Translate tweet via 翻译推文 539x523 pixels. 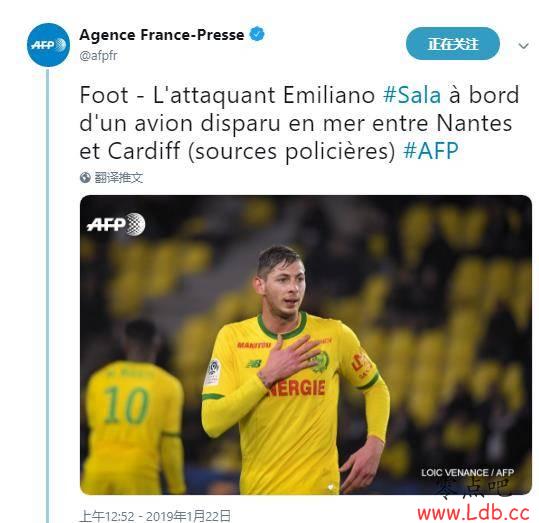point(118,178)
